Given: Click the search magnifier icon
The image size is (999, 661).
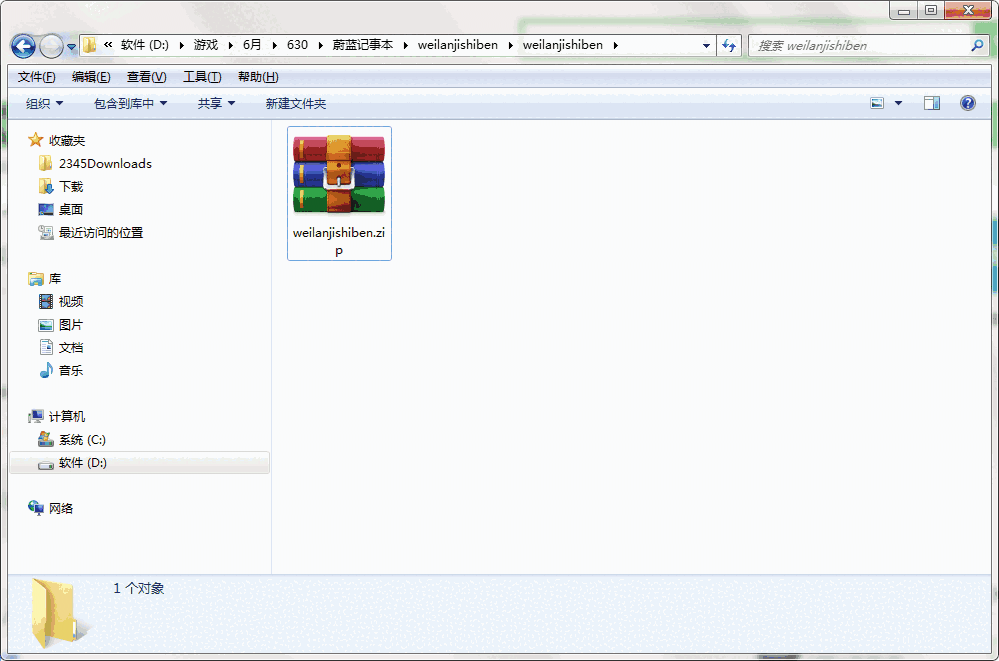Looking at the screenshot, I should point(977,45).
